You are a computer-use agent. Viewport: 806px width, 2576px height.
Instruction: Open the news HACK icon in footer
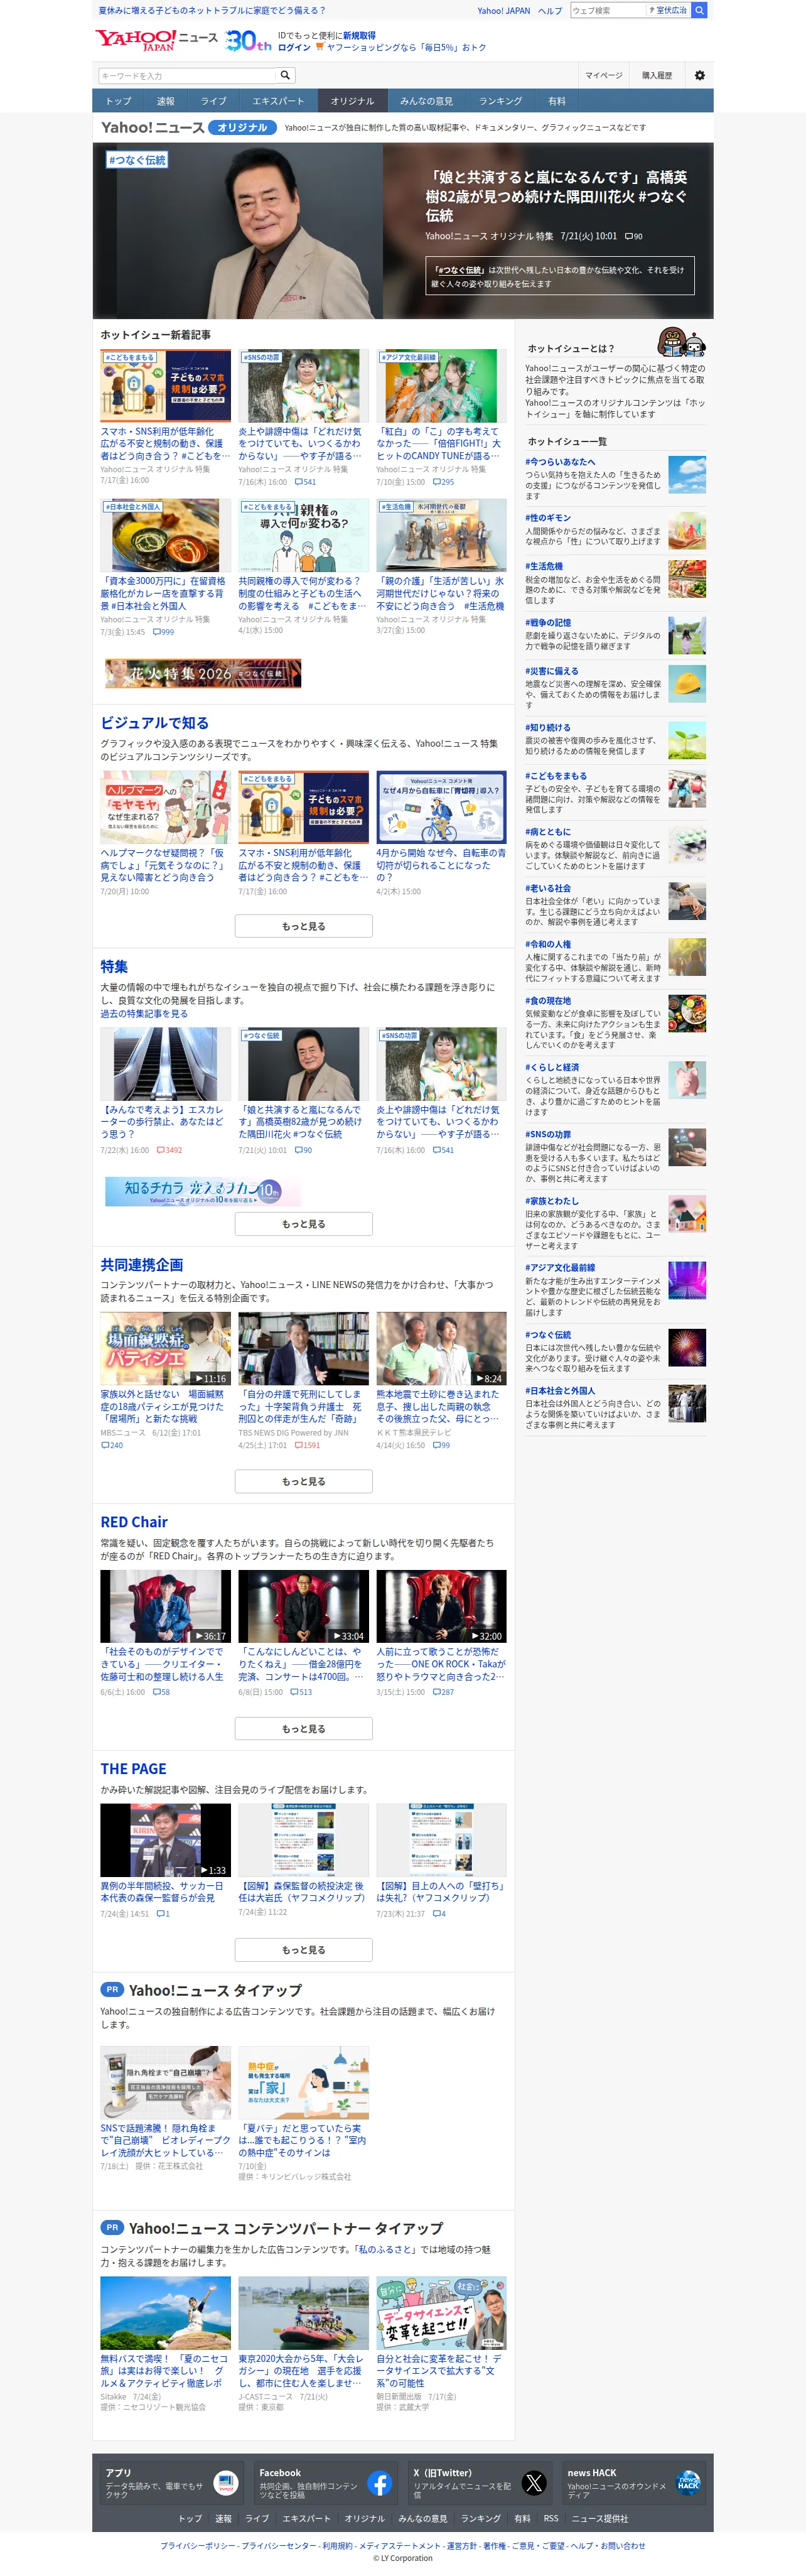tap(688, 2483)
